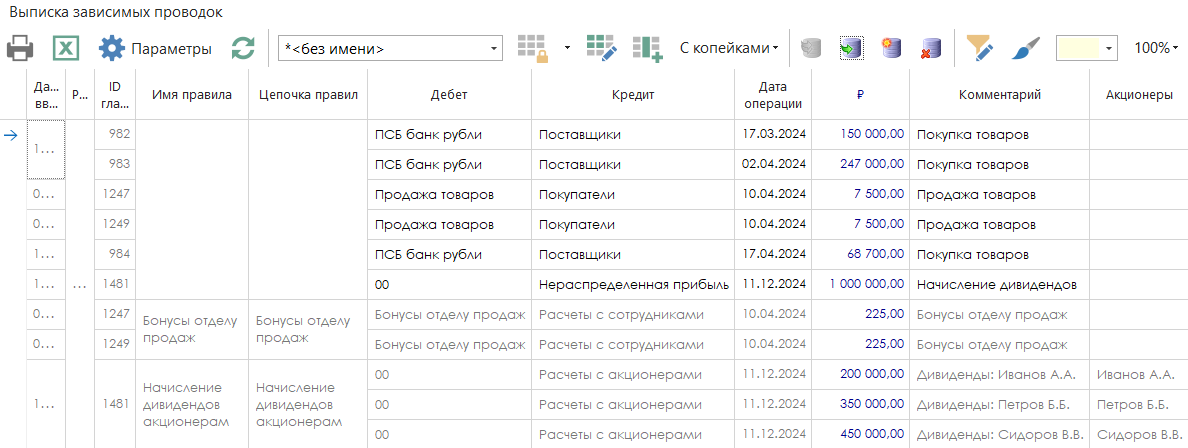Expand the arrow beside locked grid icon
Image resolution: width=1188 pixels, height=448 pixels.
click(x=567, y=48)
